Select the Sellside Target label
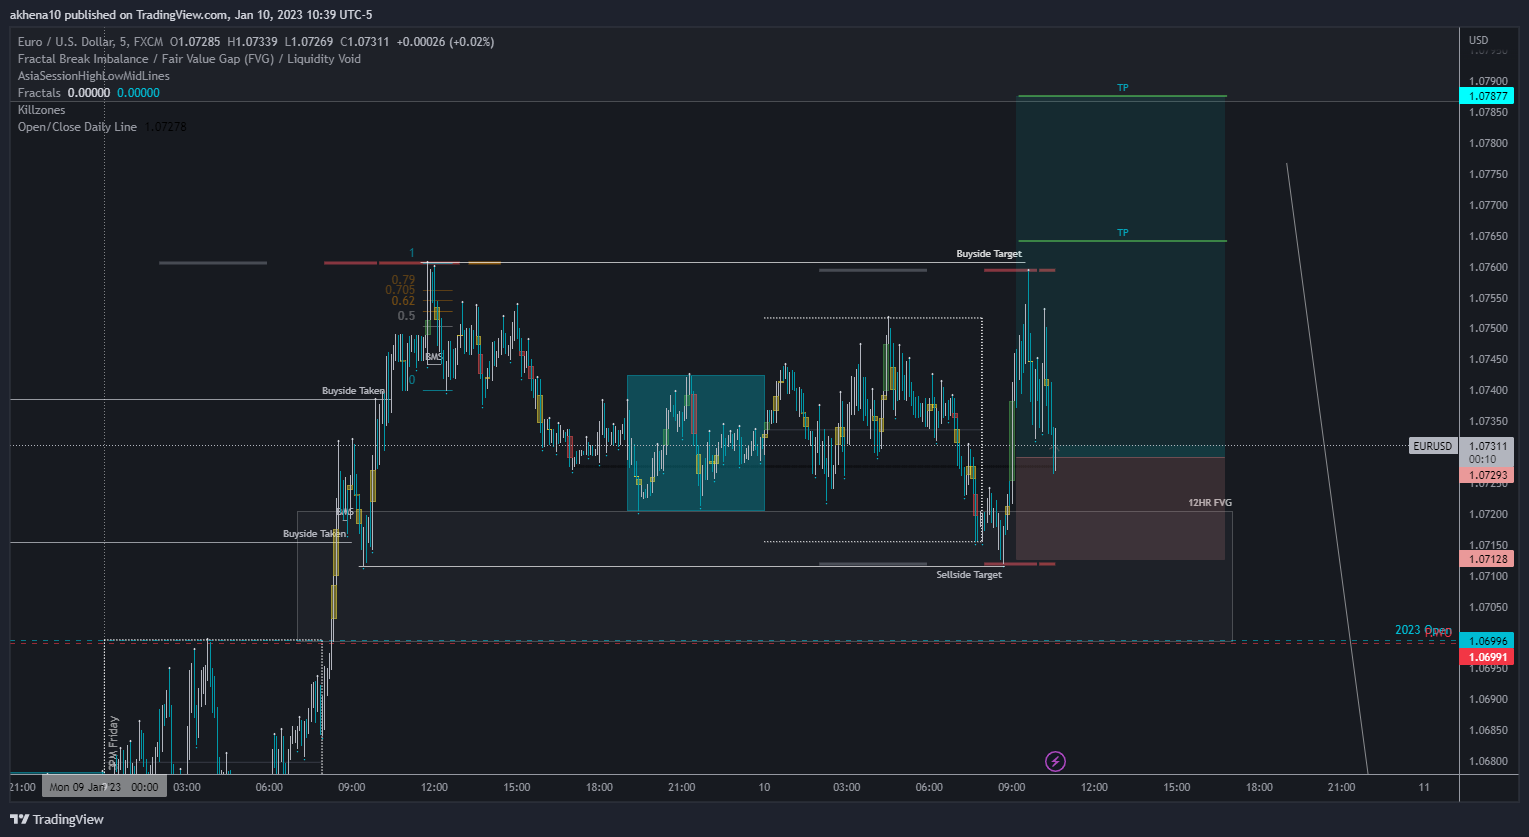Viewport: 1529px width, 837px height. click(969, 575)
